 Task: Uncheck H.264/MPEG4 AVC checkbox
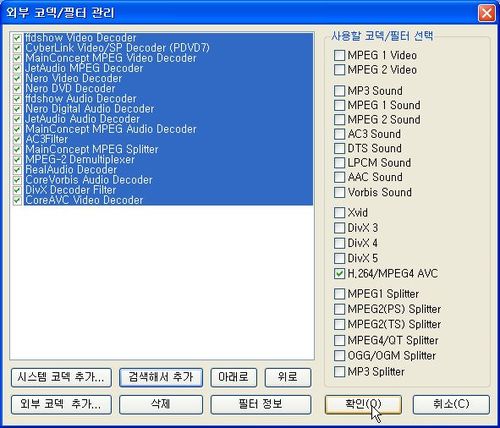pyautogui.click(x=339, y=274)
